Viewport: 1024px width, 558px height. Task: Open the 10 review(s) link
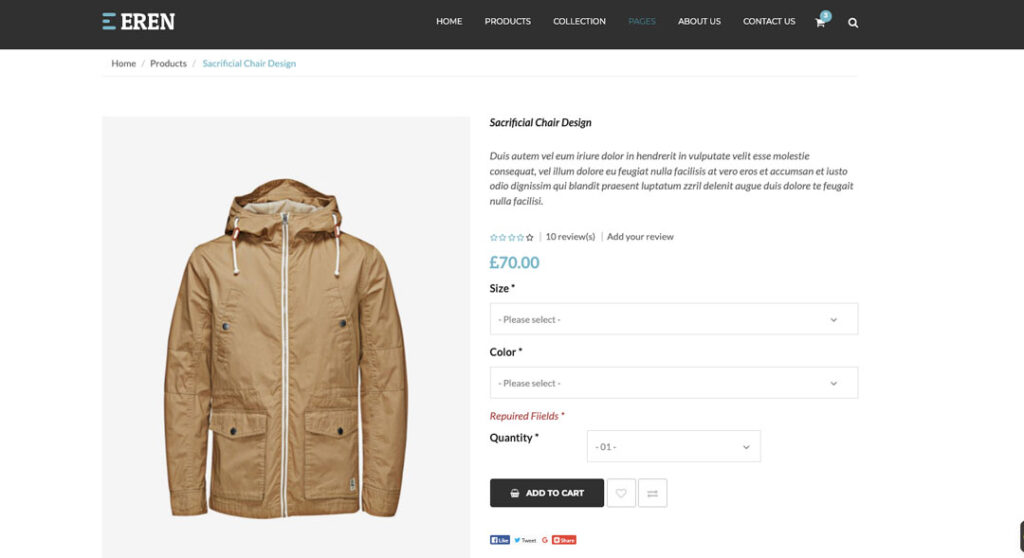pyautogui.click(x=570, y=237)
